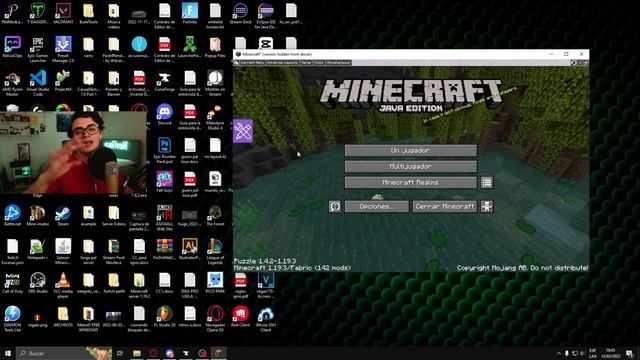Image resolution: width=640 pixels, height=360 pixels.
Task: Open DAEMON Tools Lite desktop icon
Action: (12, 319)
